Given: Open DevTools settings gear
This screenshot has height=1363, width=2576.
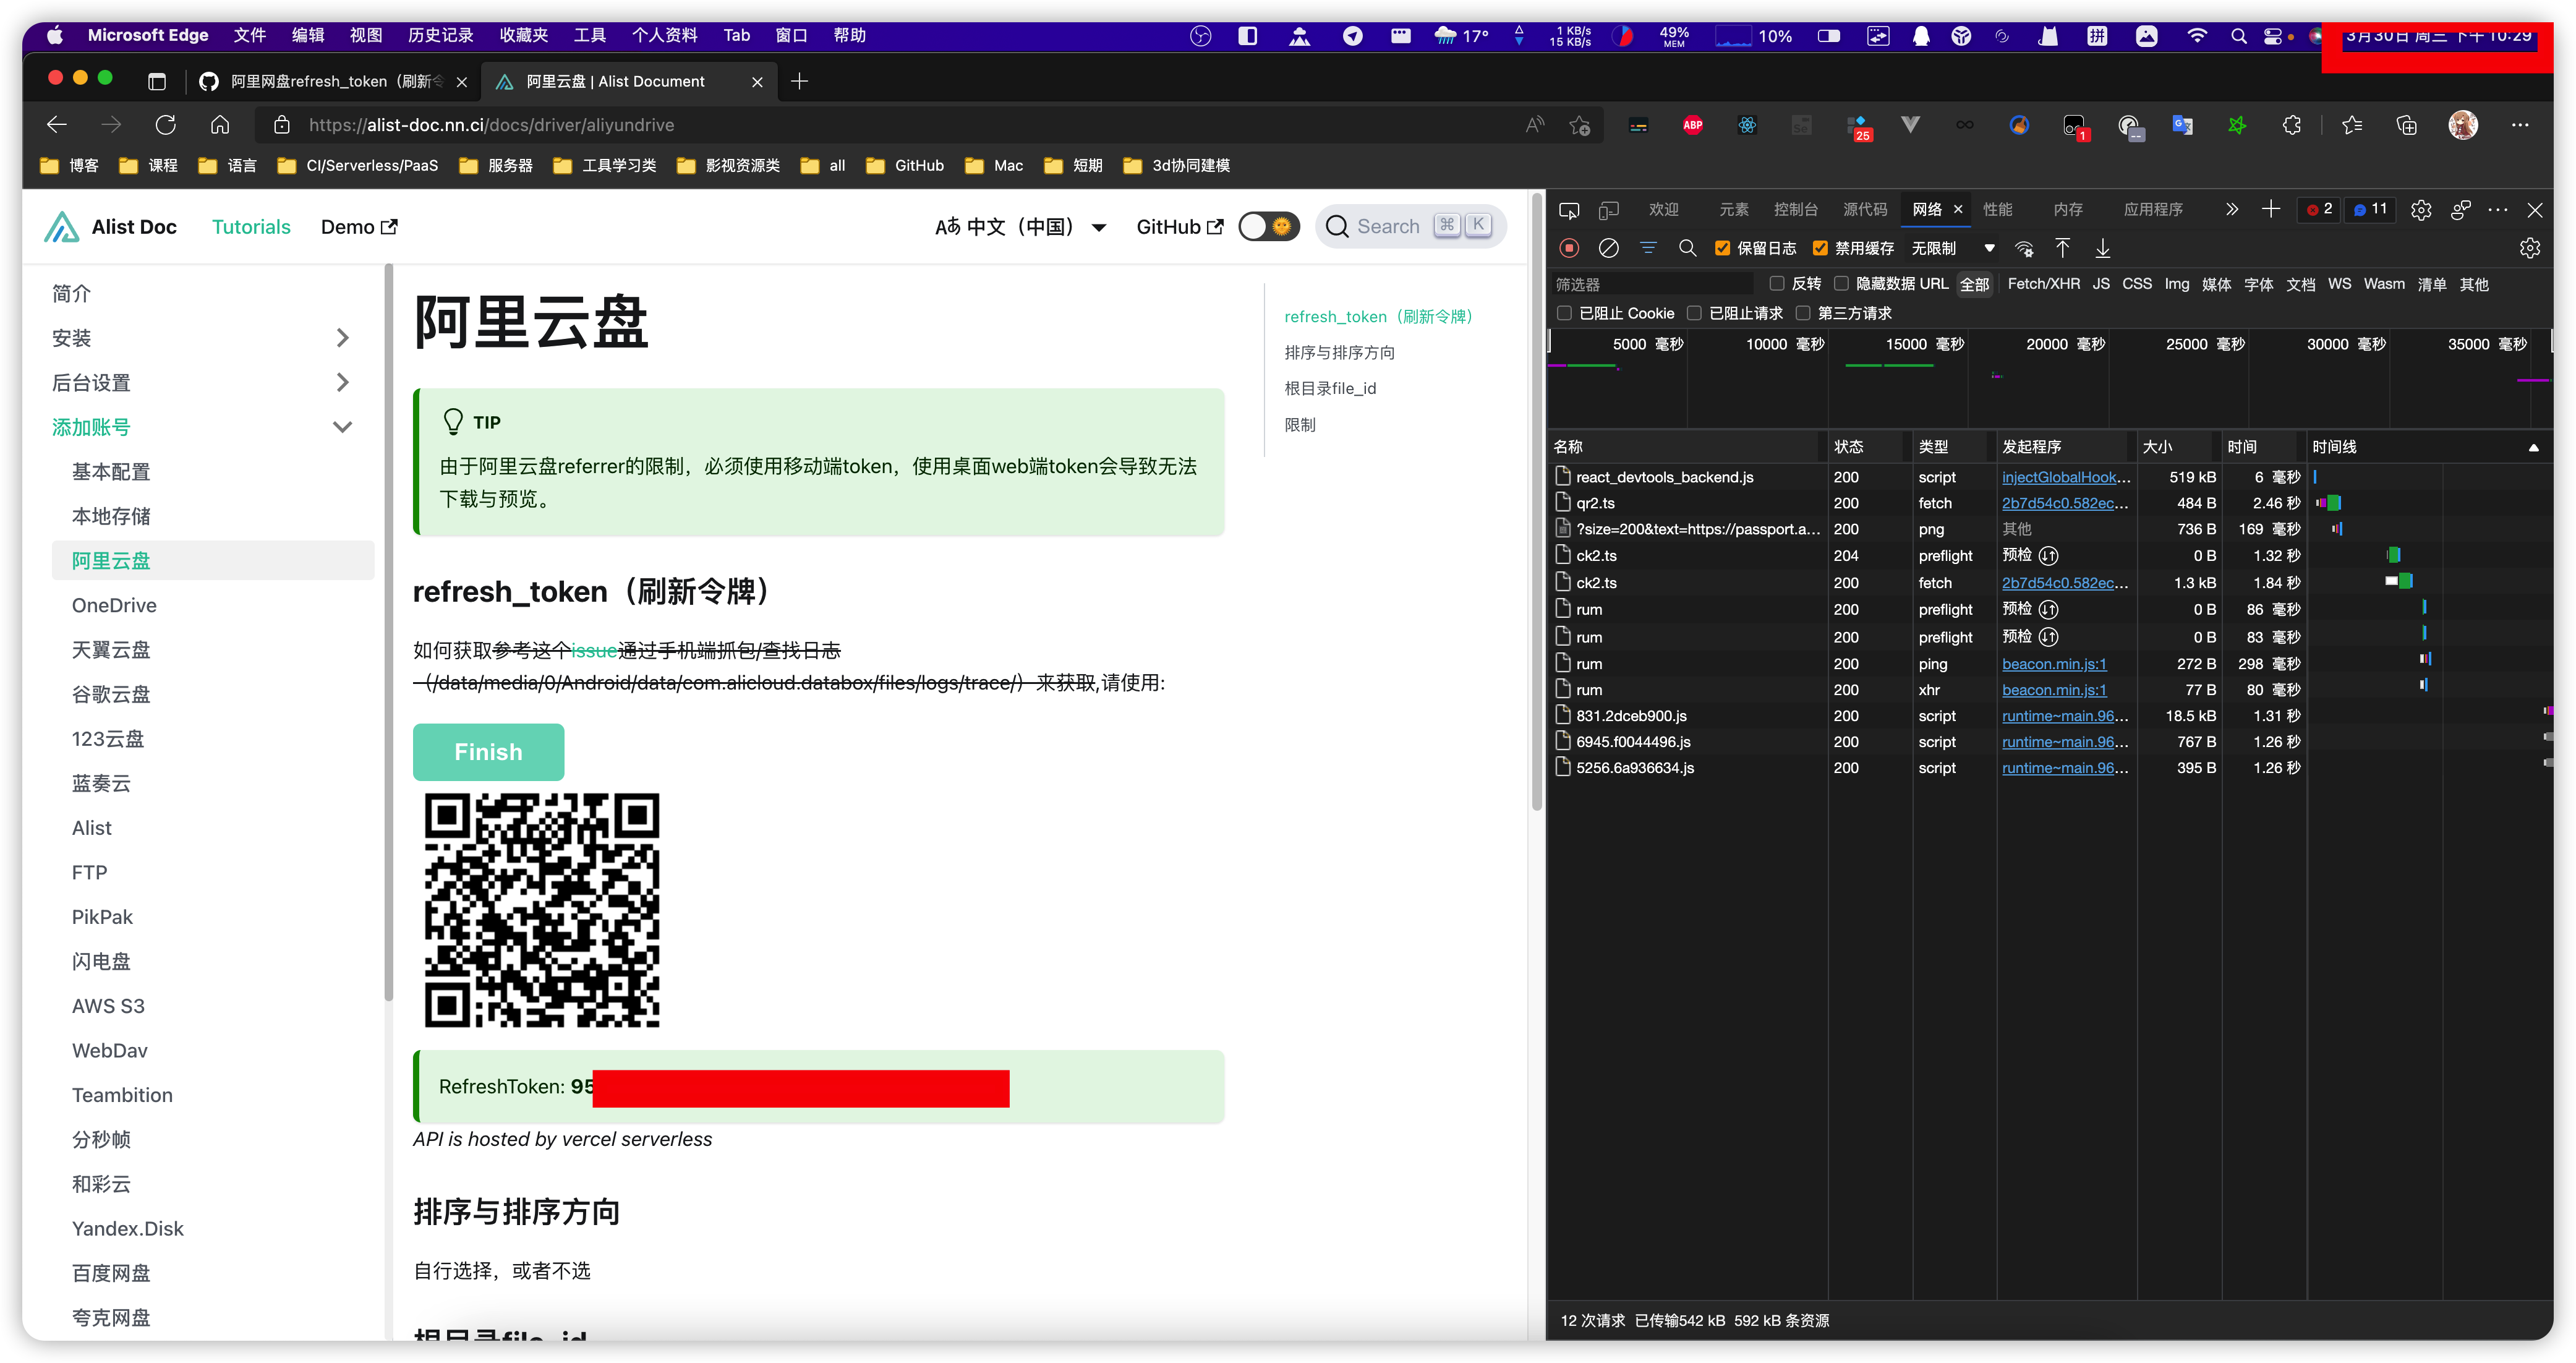Looking at the screenshot, I should [x=2421, y=210].
